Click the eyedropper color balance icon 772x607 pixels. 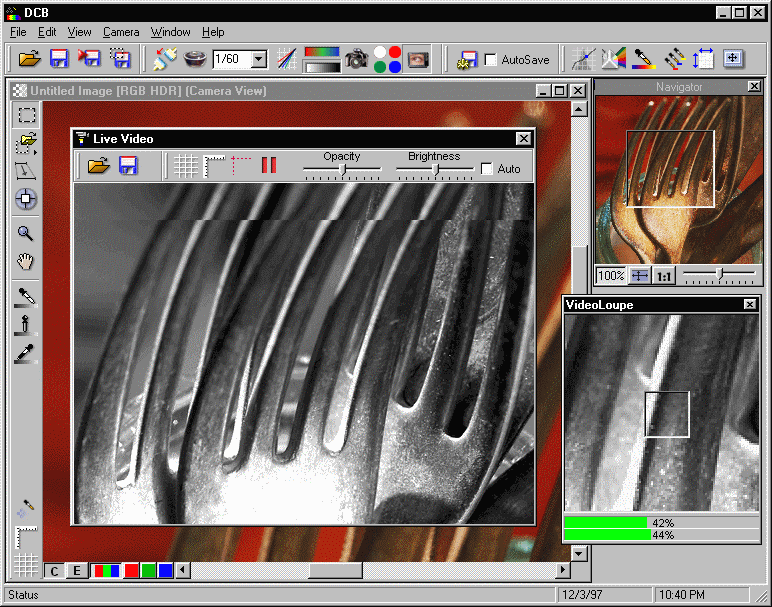[643, 59]
